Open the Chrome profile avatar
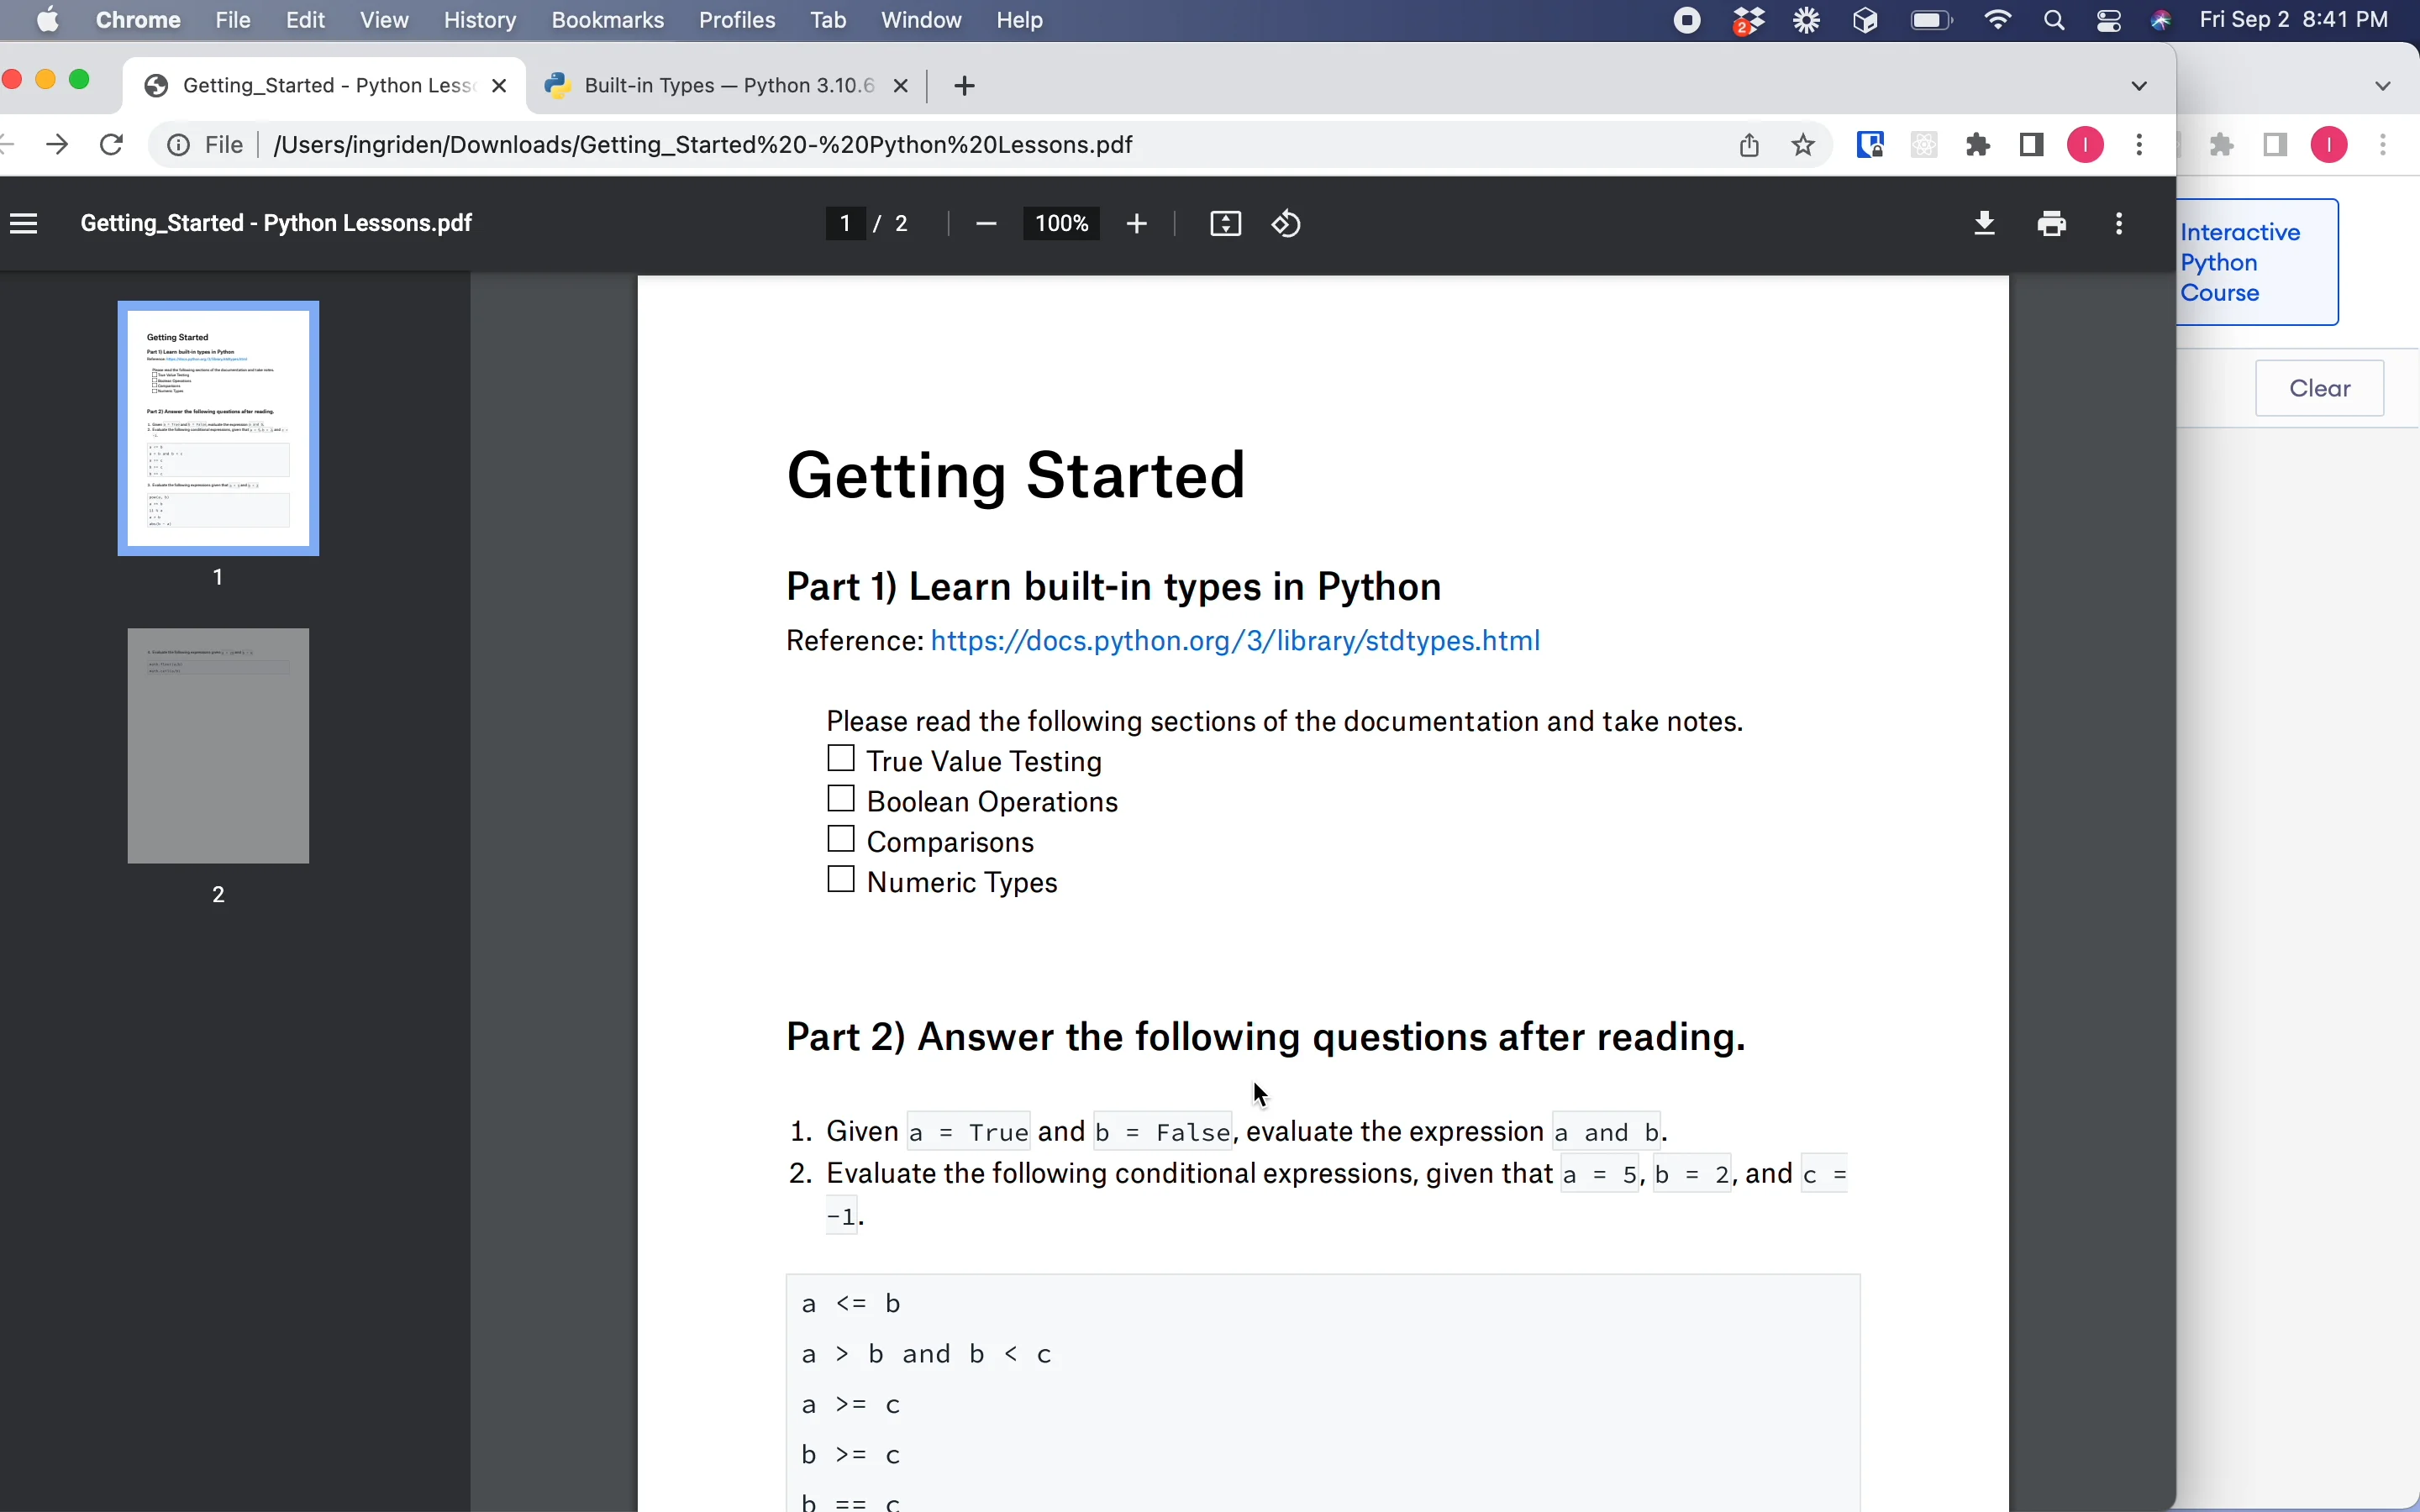This screenshot has width=2420, height=1512. (2086, 145)
